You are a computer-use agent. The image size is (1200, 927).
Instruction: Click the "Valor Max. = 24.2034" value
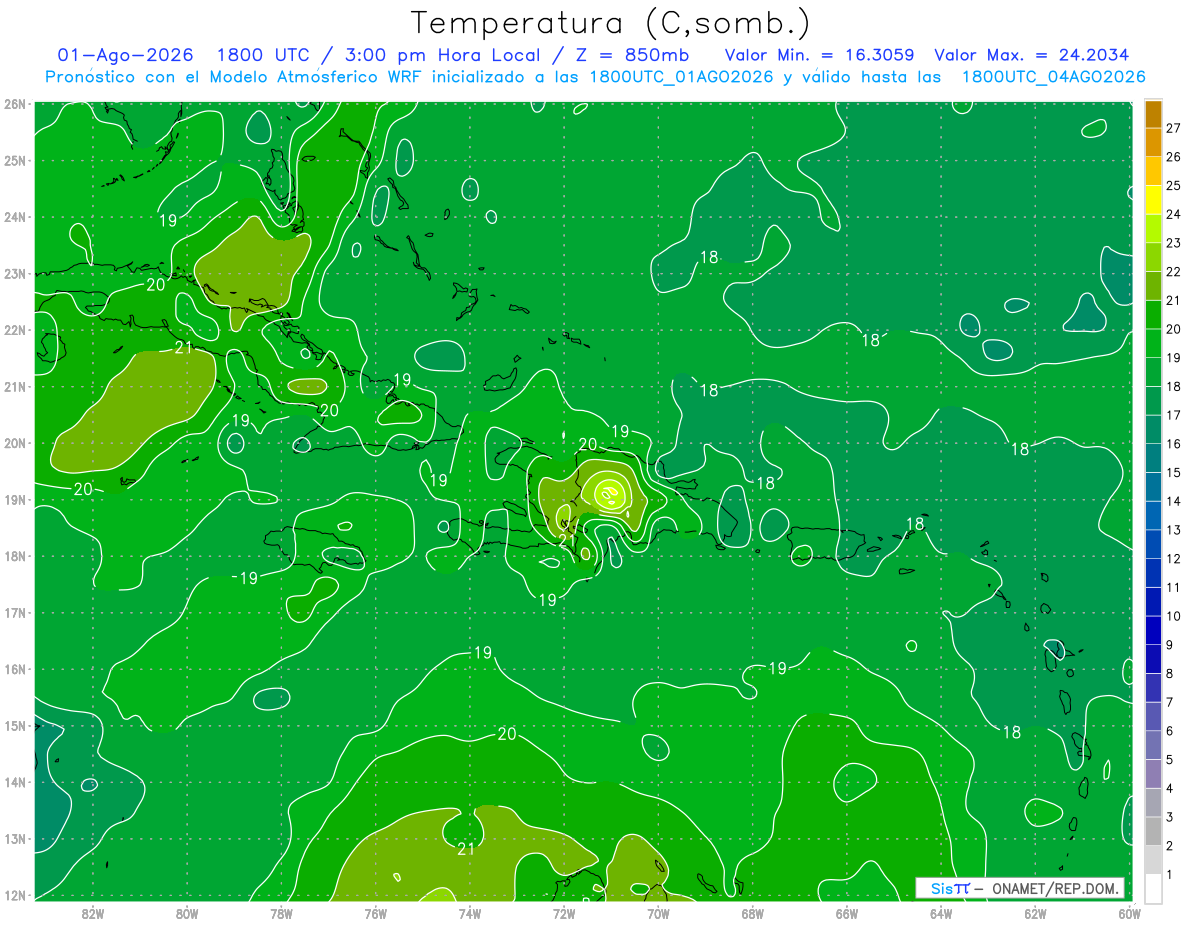pos(1032,55)
